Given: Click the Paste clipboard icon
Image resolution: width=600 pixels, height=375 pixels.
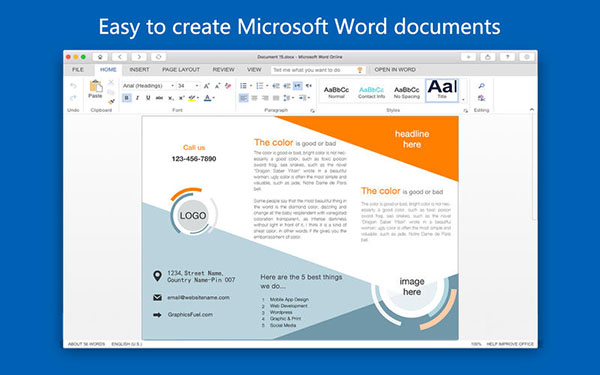Looking at the screenshot, I should click(95, 89).
